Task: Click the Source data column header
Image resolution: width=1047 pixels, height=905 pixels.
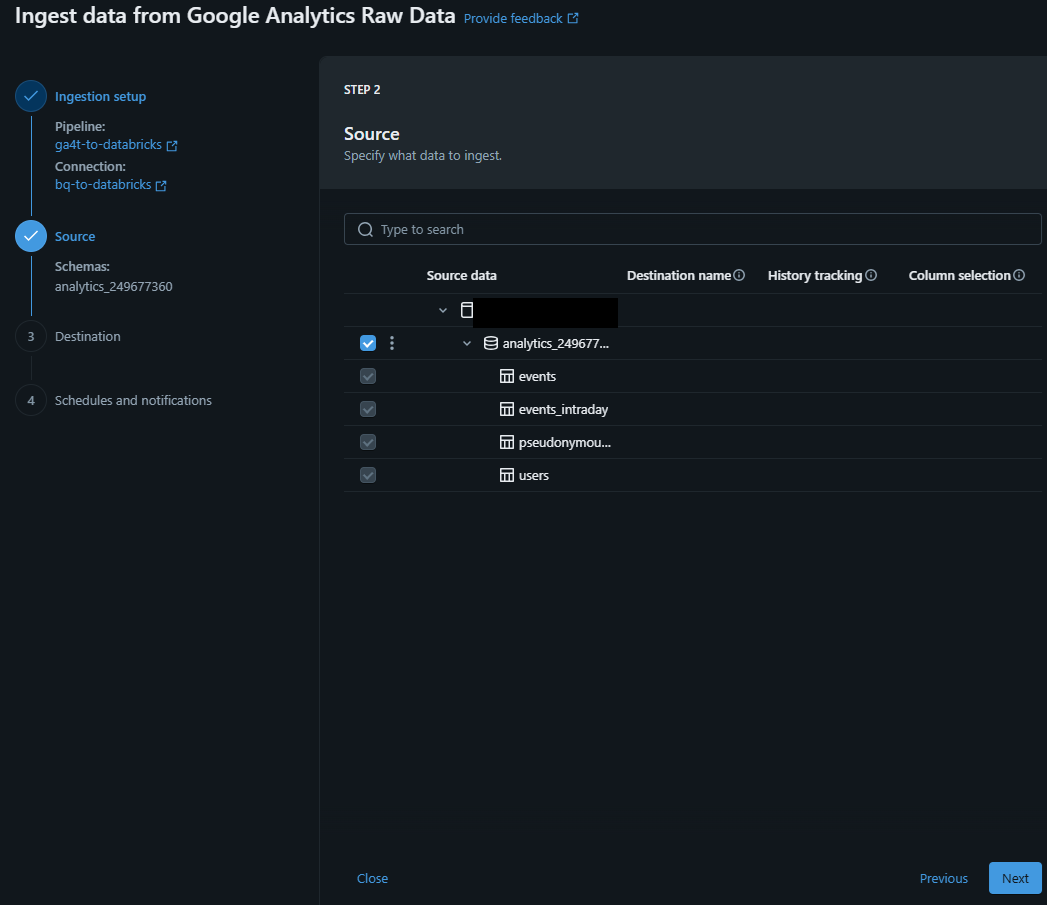Action: click(x=461, y=276)
